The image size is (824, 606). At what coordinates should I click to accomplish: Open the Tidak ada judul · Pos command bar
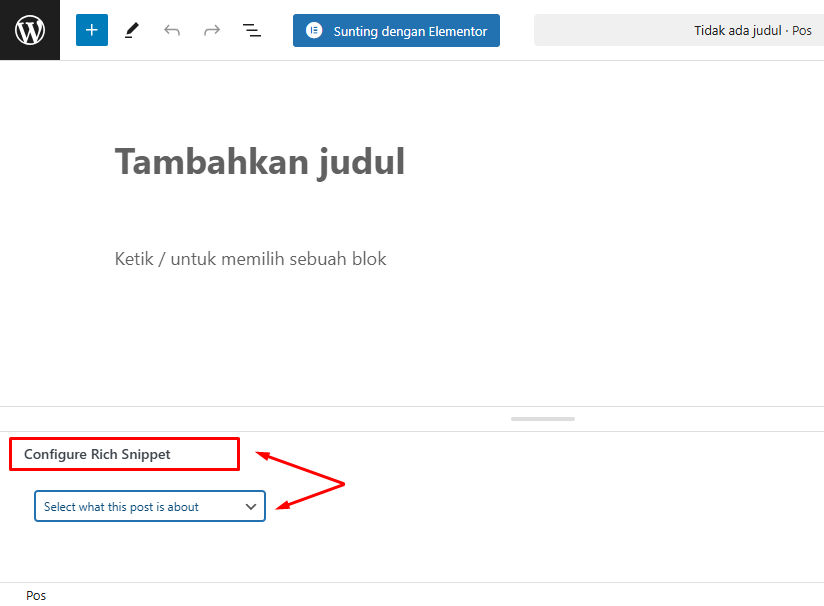coord(679,30)
